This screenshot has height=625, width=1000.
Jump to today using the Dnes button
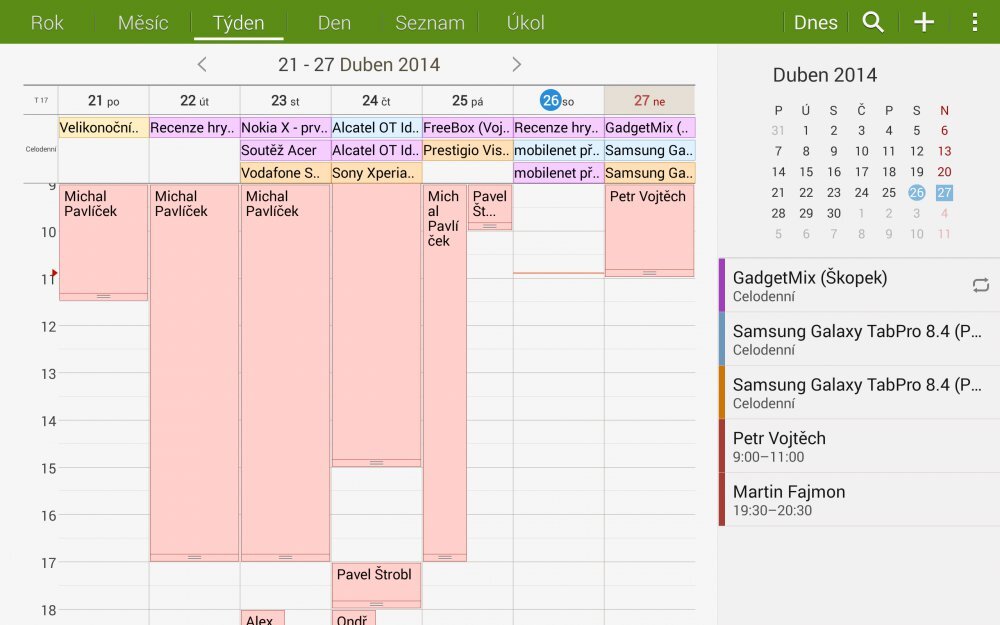click(815, 21)
